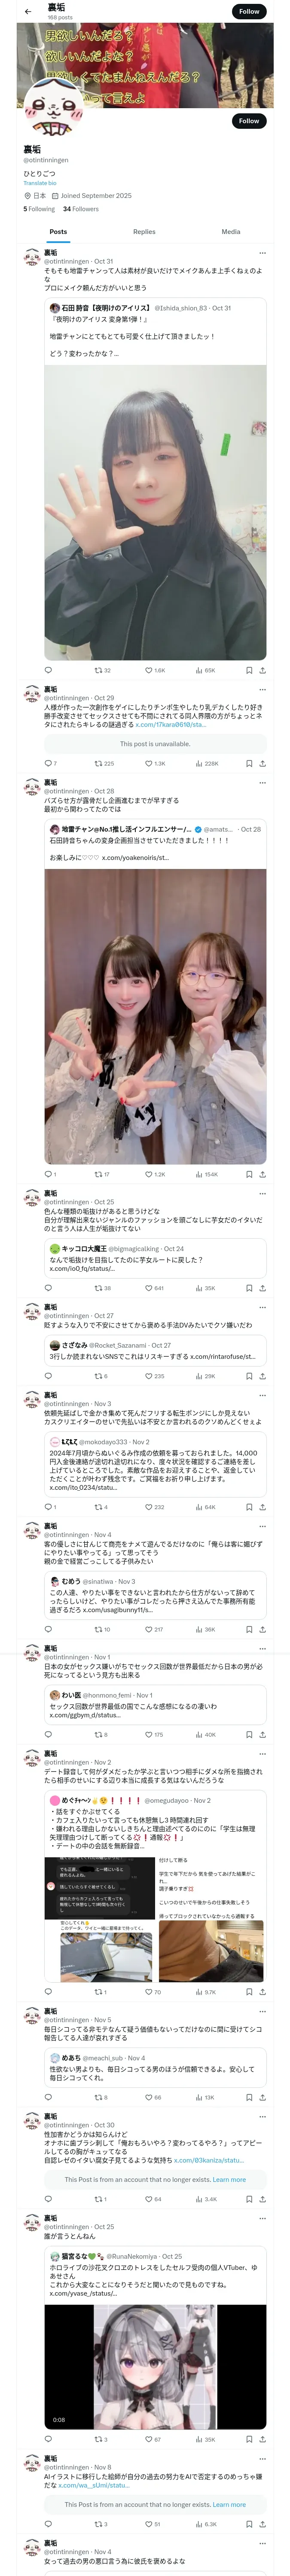Viewport: 290px width, 2576px height.
Task: Repost the post showing 225 reposts
Action: (x=104, y=763)
